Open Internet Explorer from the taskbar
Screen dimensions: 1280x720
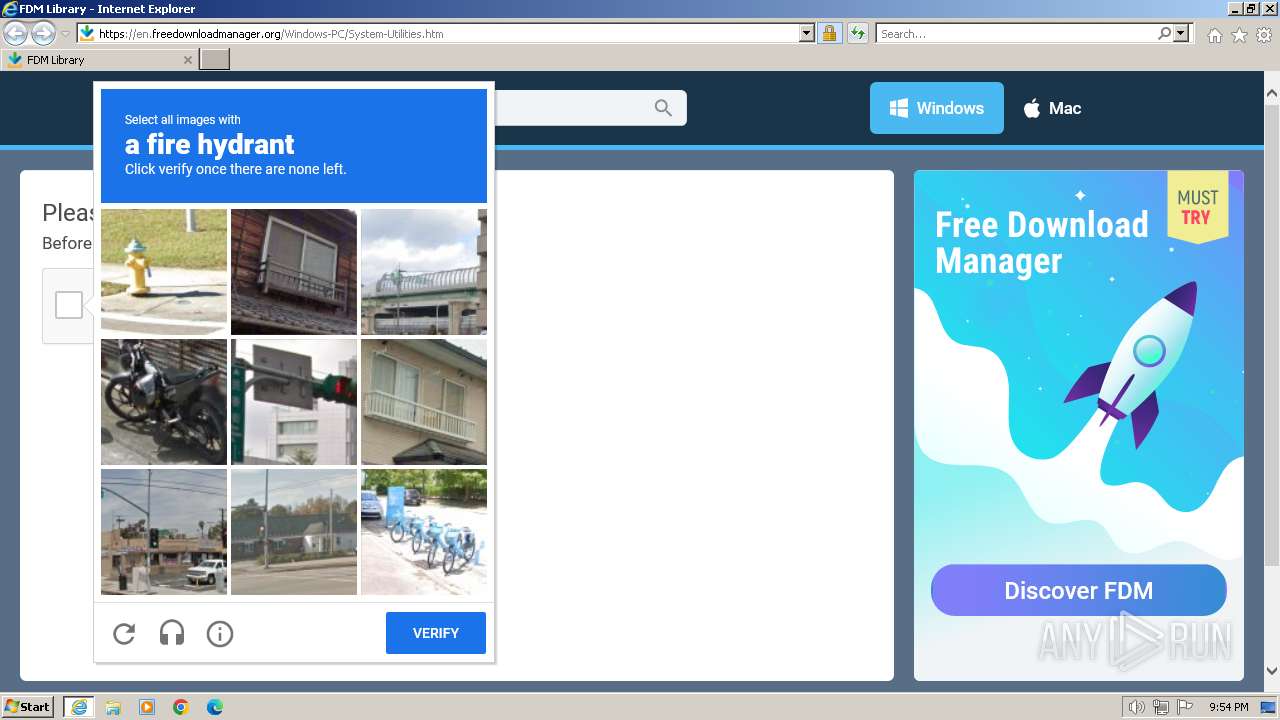[78, 707]
